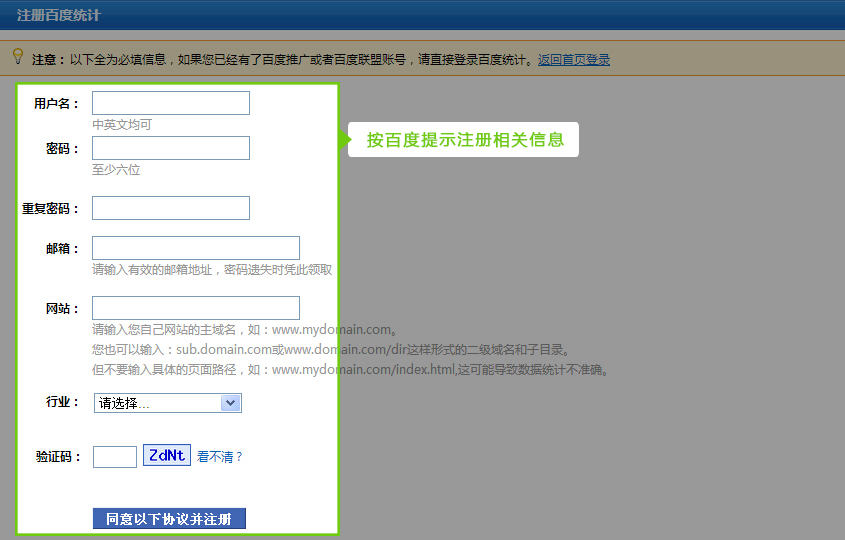Click the 重复密码 field label
The height and width of the screenshot is (540, 845).
coord(50,209)
